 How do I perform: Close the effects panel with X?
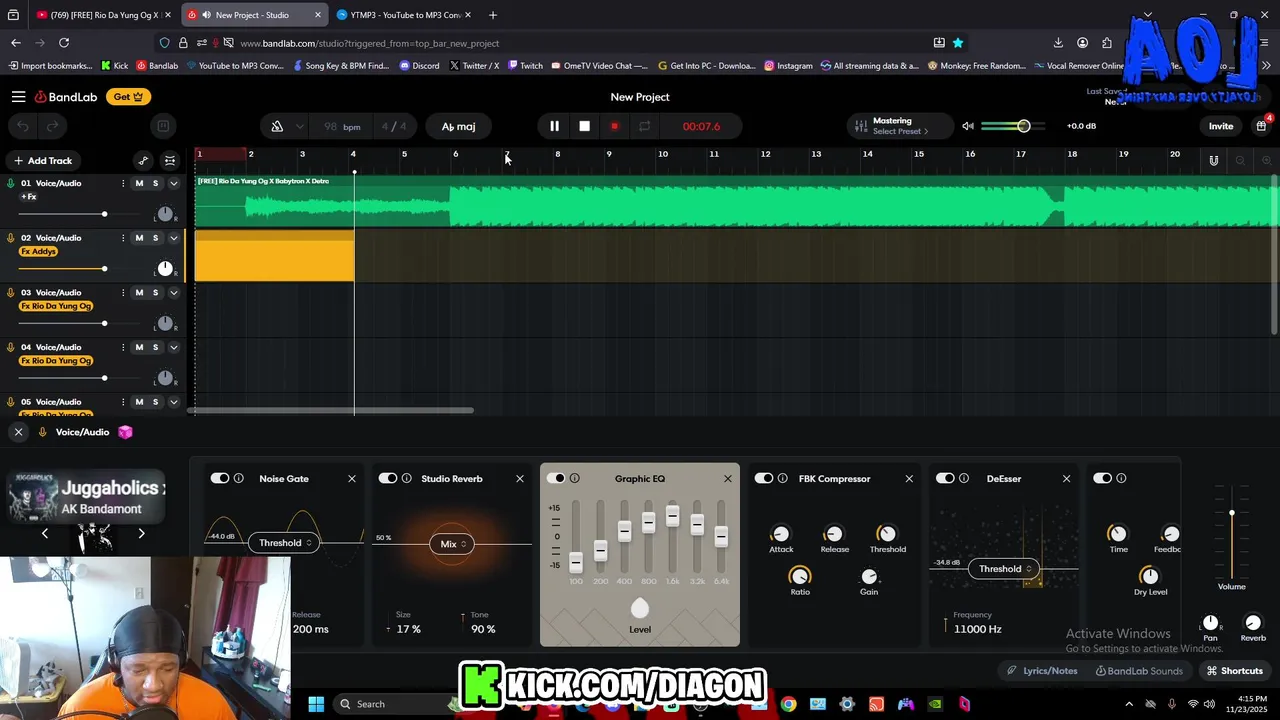(18, 432)
